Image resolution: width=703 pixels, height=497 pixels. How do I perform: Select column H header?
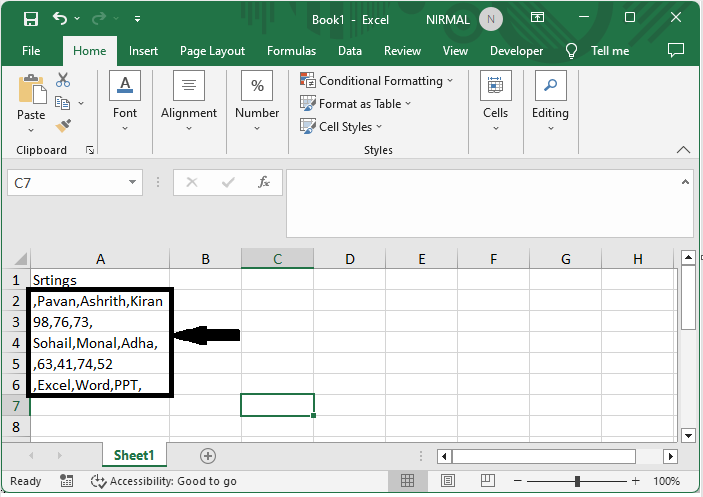[638, 259]
